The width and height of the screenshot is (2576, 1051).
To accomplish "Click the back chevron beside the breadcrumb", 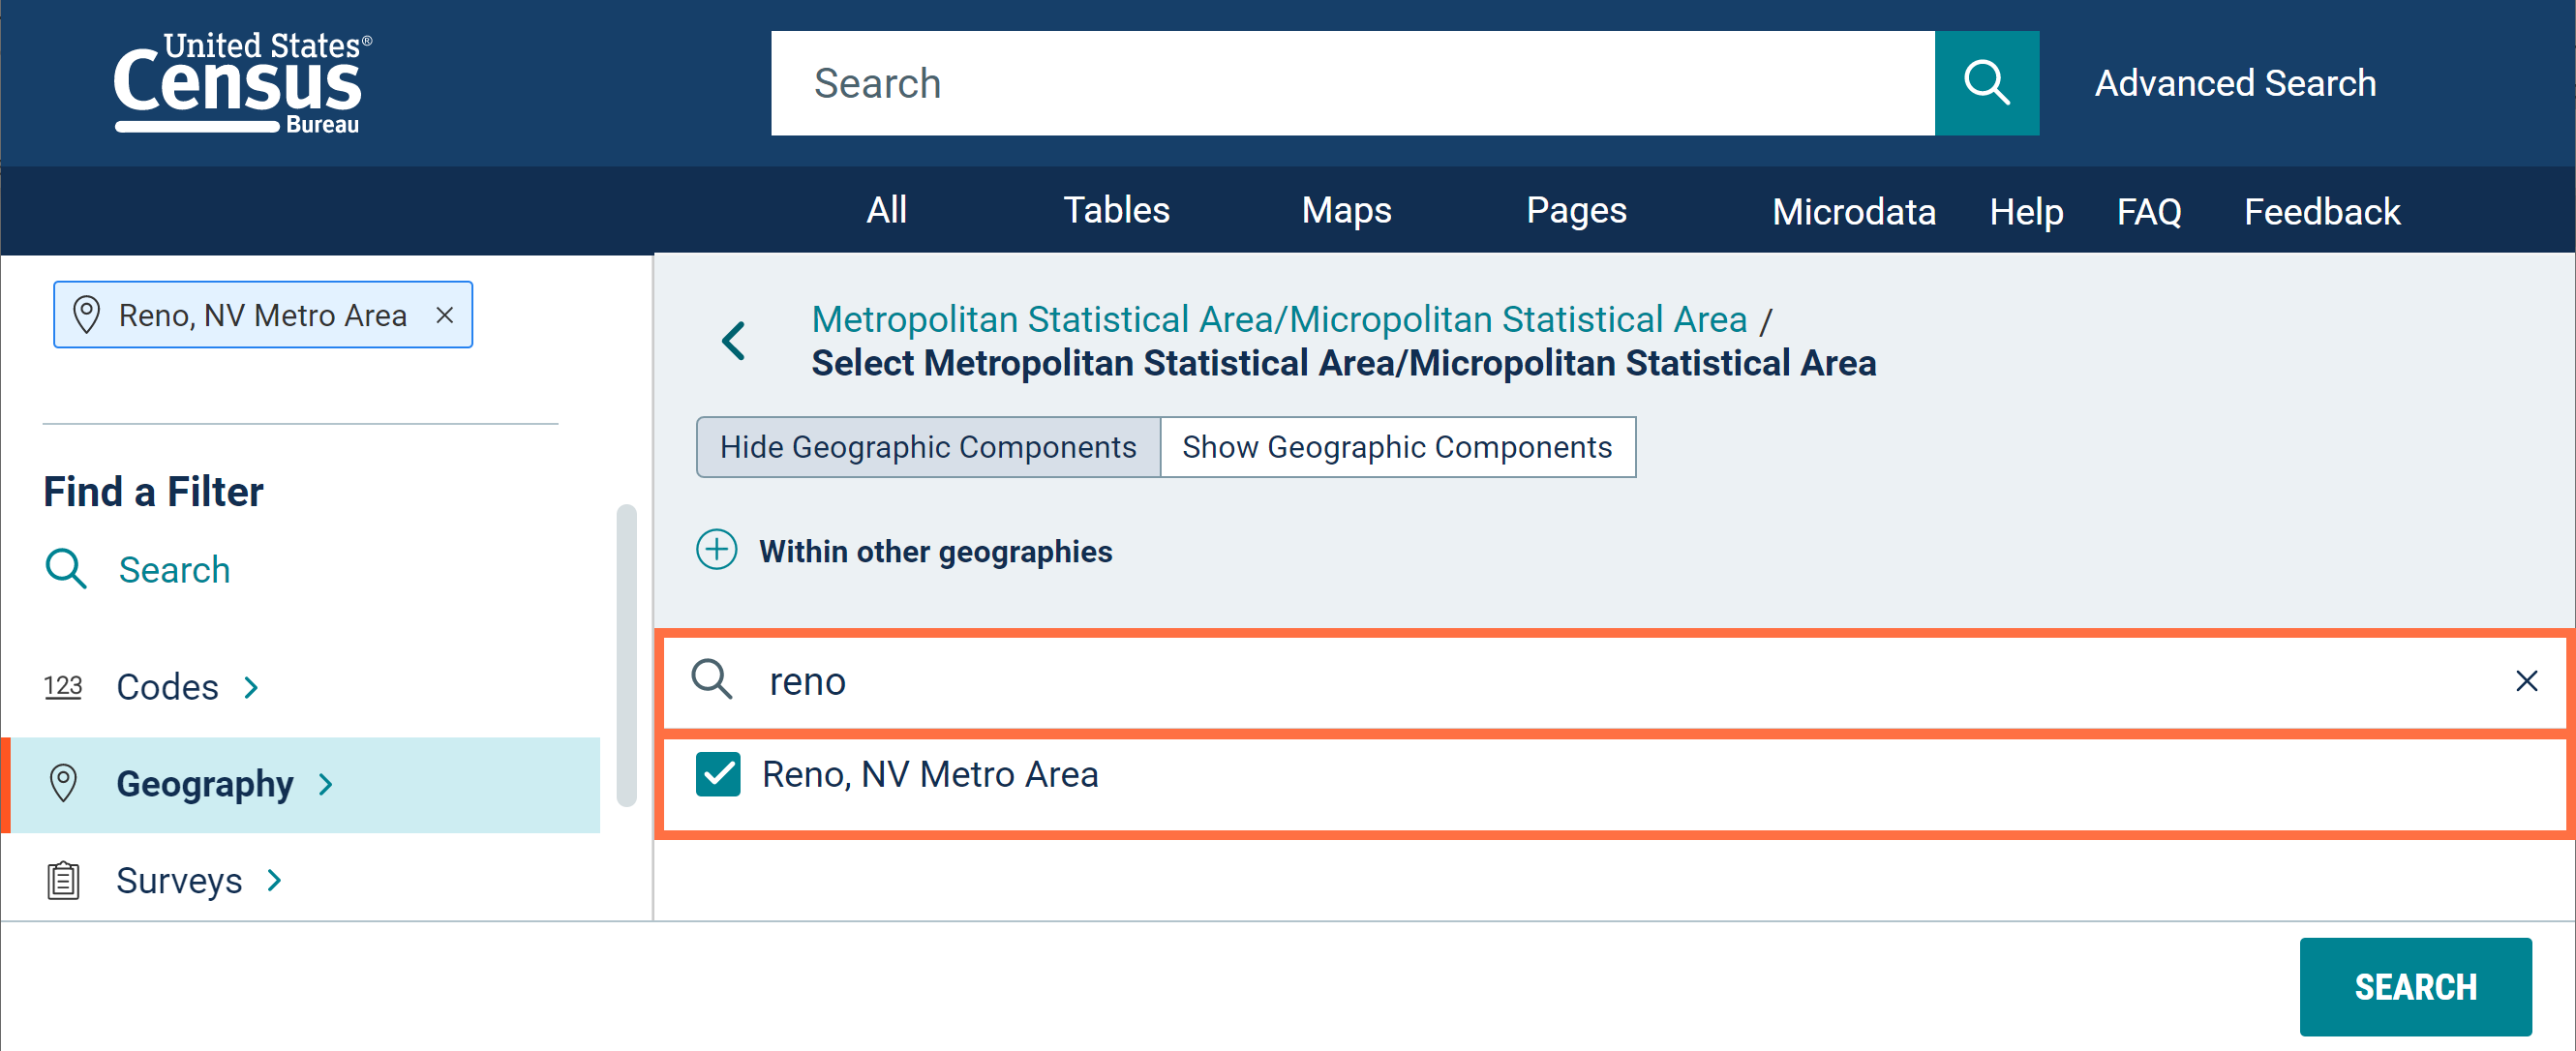I will click(x=734, y=341).
